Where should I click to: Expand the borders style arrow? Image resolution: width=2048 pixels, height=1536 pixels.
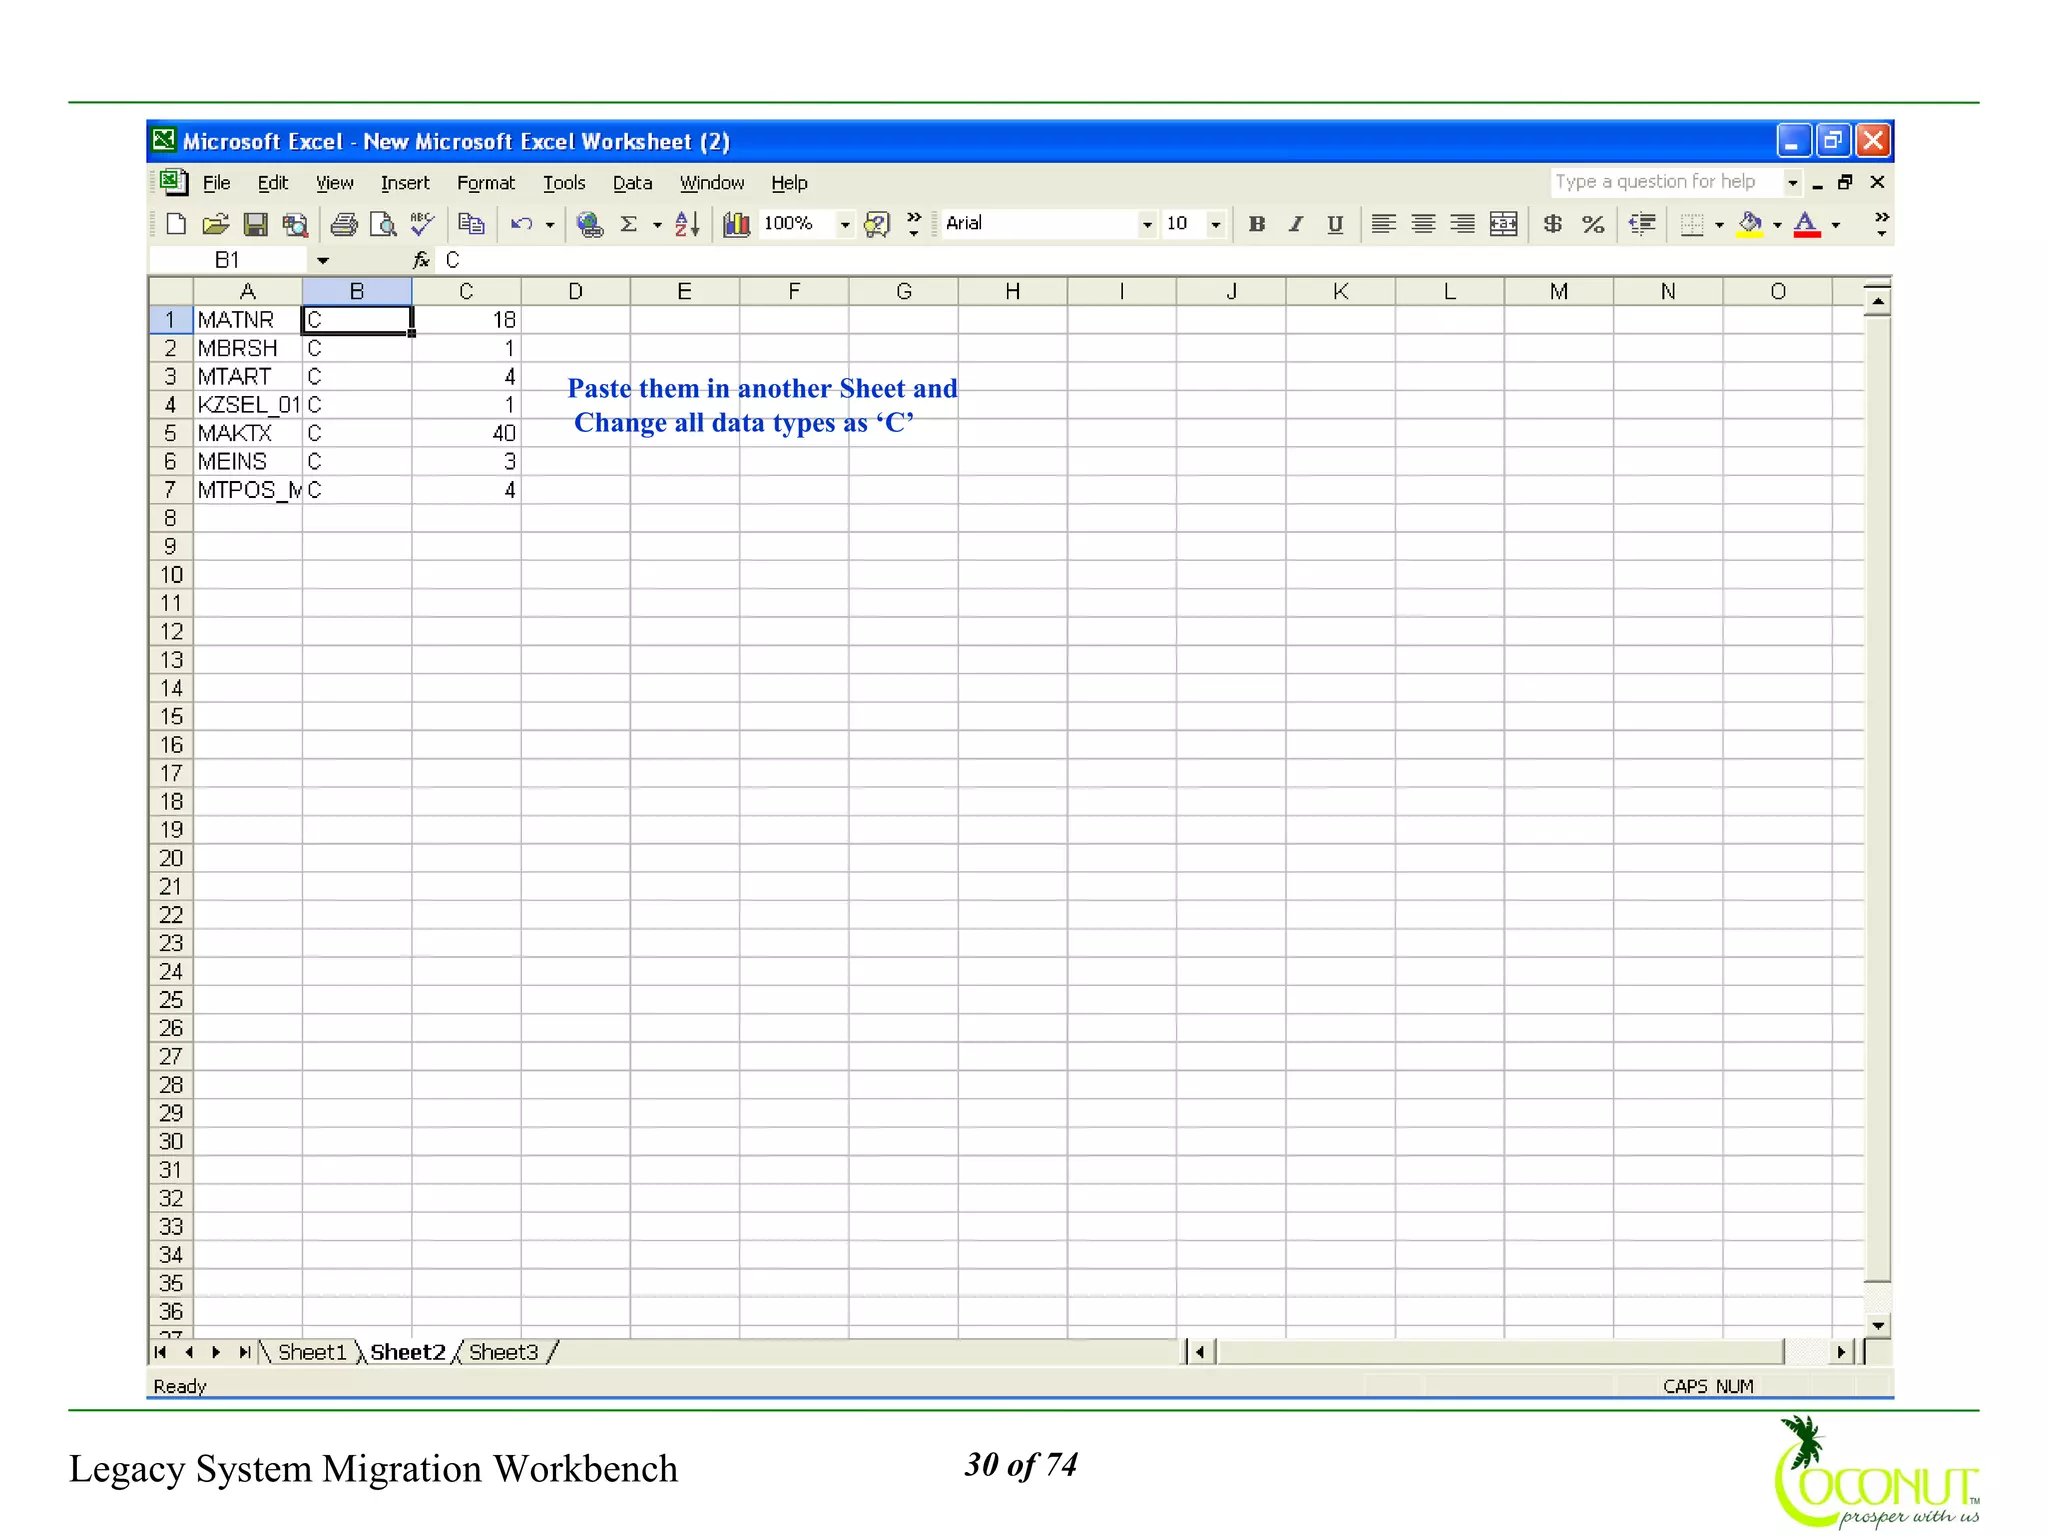pyautogui.click(x=1719, y=224)
